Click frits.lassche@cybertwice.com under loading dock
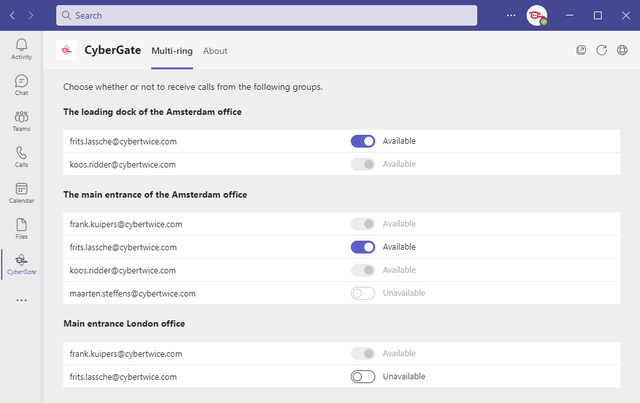 pyautogui.click(x=123, y=142)
